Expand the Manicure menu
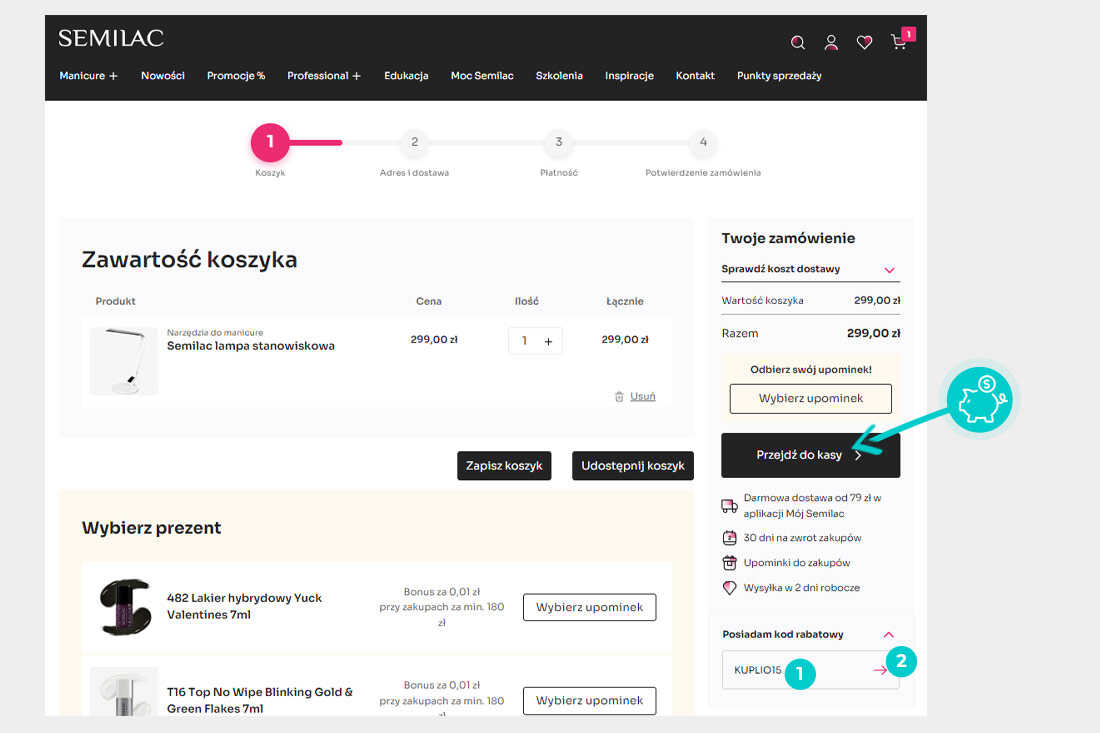The image size is (1100, 733). coord(88,76)
